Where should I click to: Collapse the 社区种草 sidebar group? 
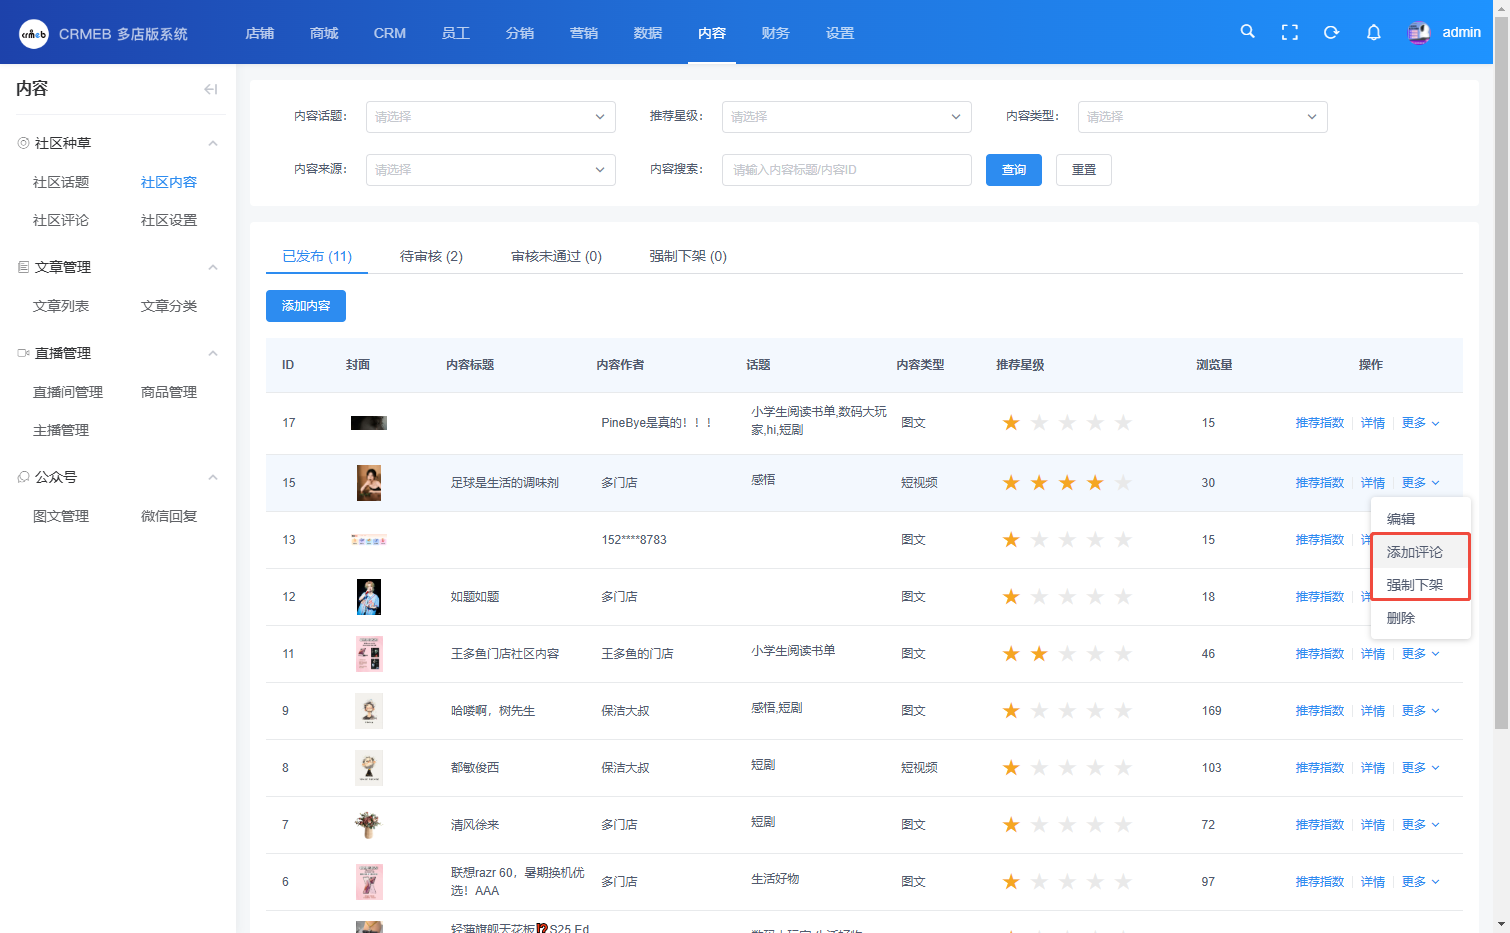(212, 143)
